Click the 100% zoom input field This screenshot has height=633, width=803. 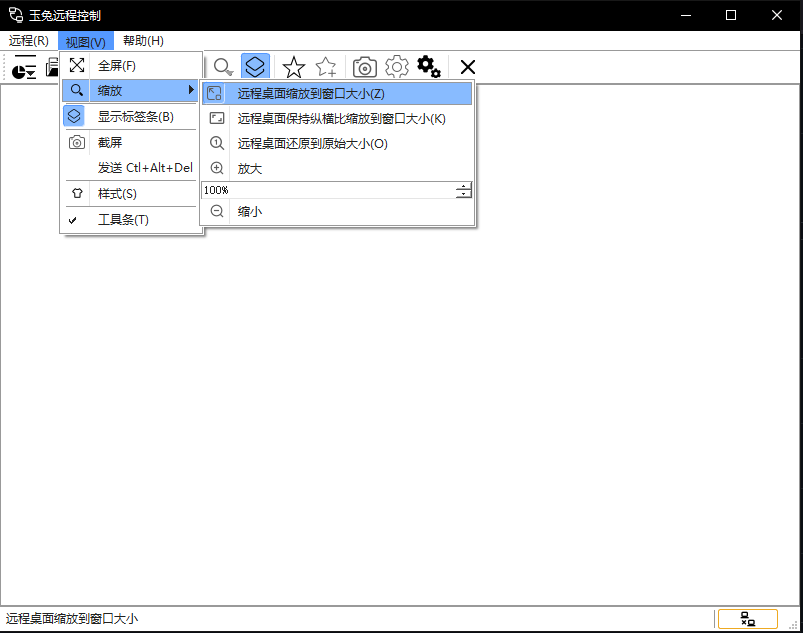point(325,190)
